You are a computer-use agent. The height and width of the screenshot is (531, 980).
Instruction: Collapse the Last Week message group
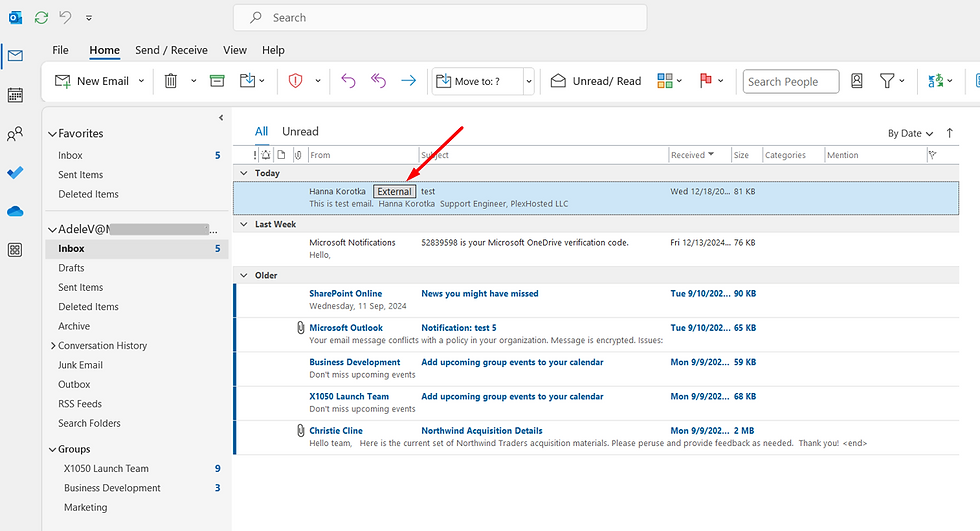244,224
